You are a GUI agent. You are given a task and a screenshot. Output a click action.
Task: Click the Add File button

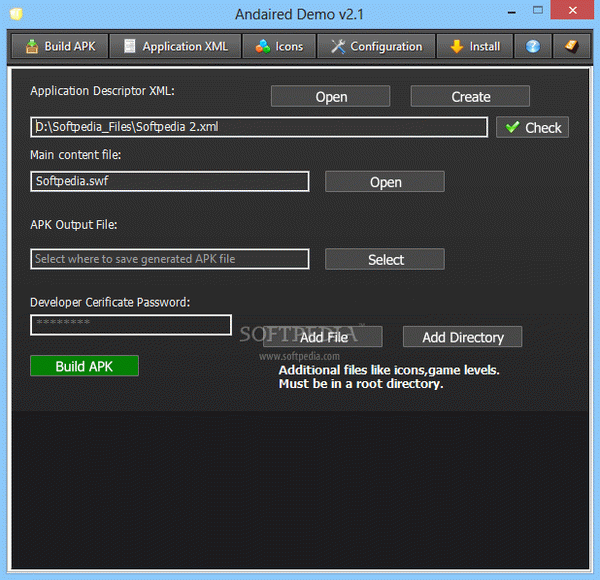coord(323,337)
